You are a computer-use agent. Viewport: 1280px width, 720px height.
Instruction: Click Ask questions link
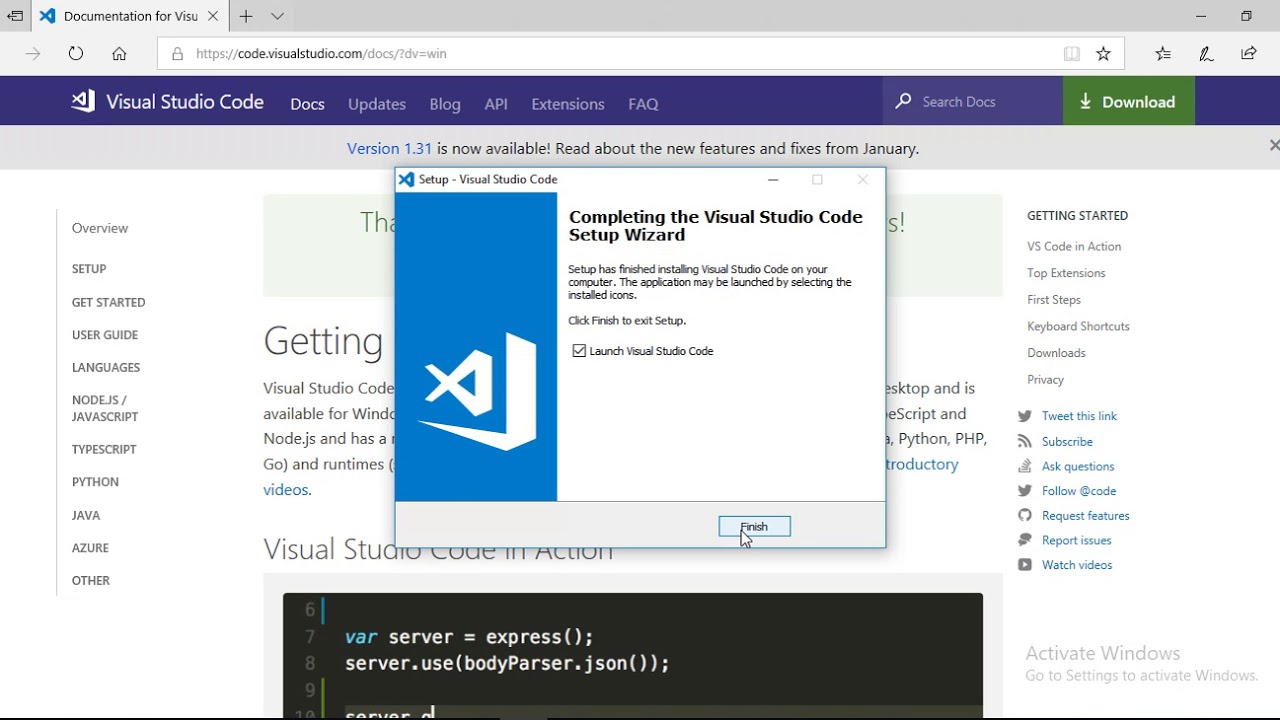pos(1078,467)
